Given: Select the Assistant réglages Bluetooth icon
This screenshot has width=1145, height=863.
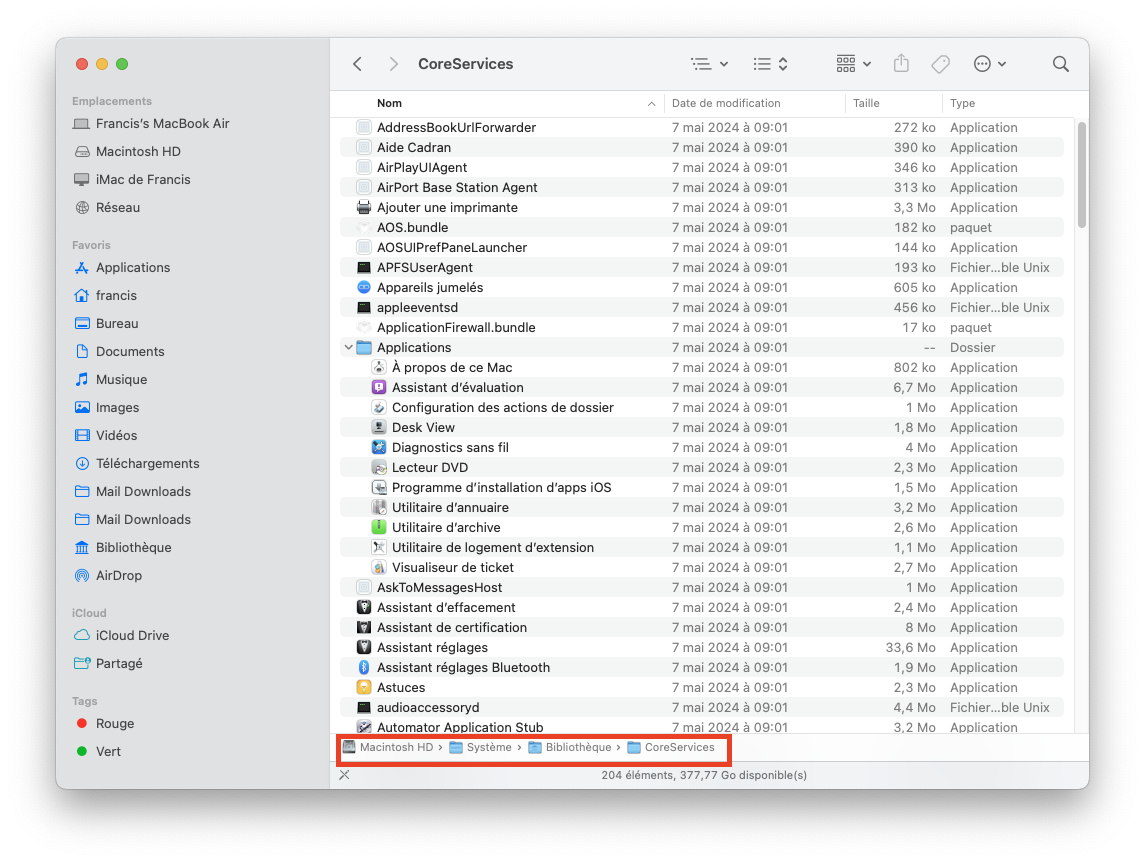Looking at the screenshot, I should 364,668.
